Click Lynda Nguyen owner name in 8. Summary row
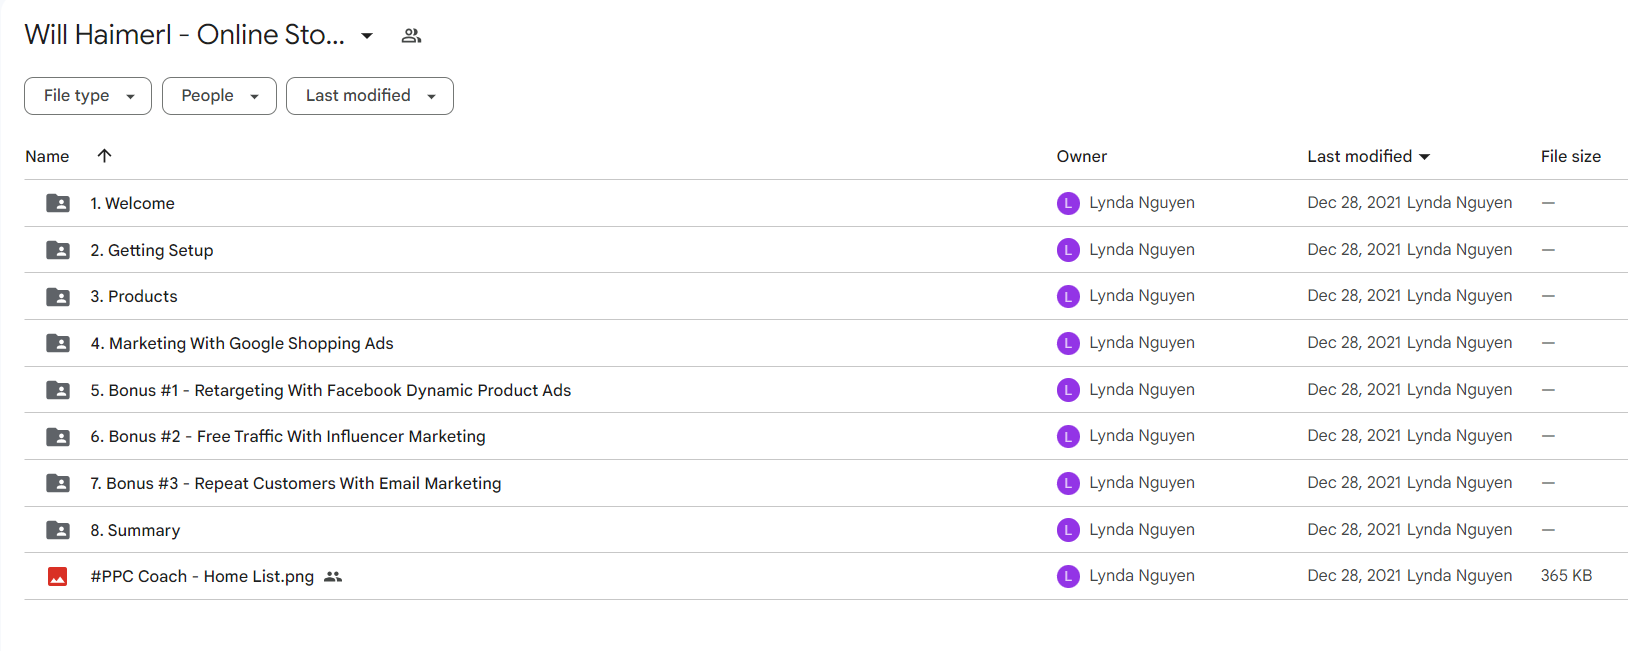This screenshot has width=1628, height=651. coord(1142,530)
